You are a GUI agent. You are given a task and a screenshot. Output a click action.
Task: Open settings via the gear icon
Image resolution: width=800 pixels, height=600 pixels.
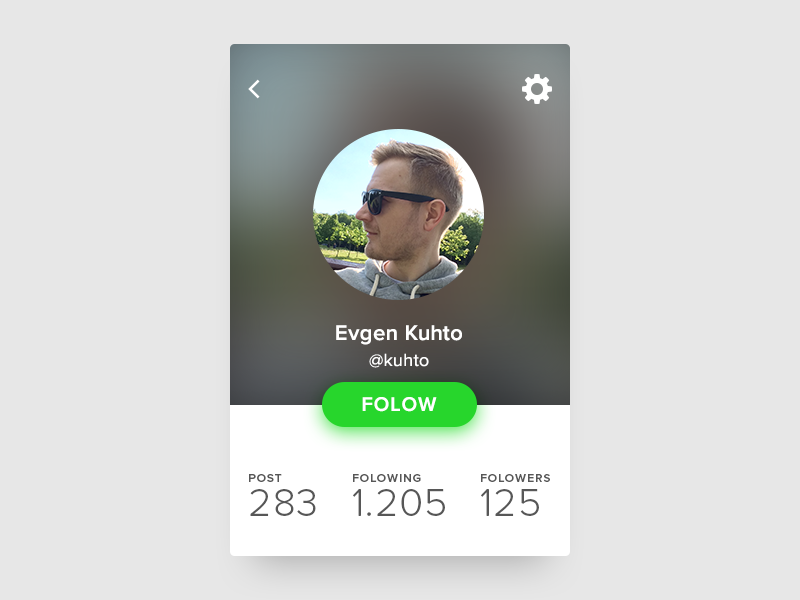point(537,89)
